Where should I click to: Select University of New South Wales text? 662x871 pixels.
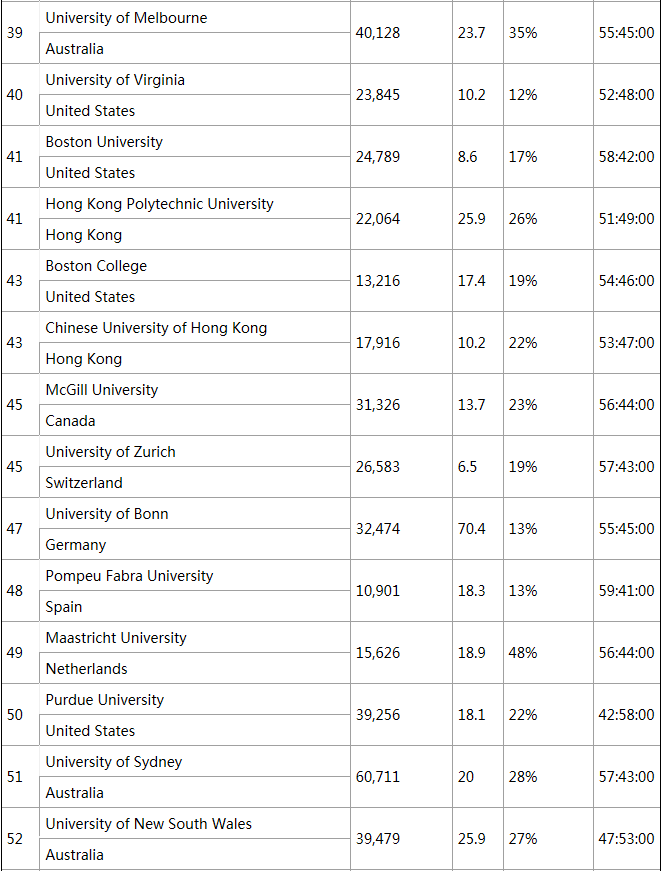[148, 824]
